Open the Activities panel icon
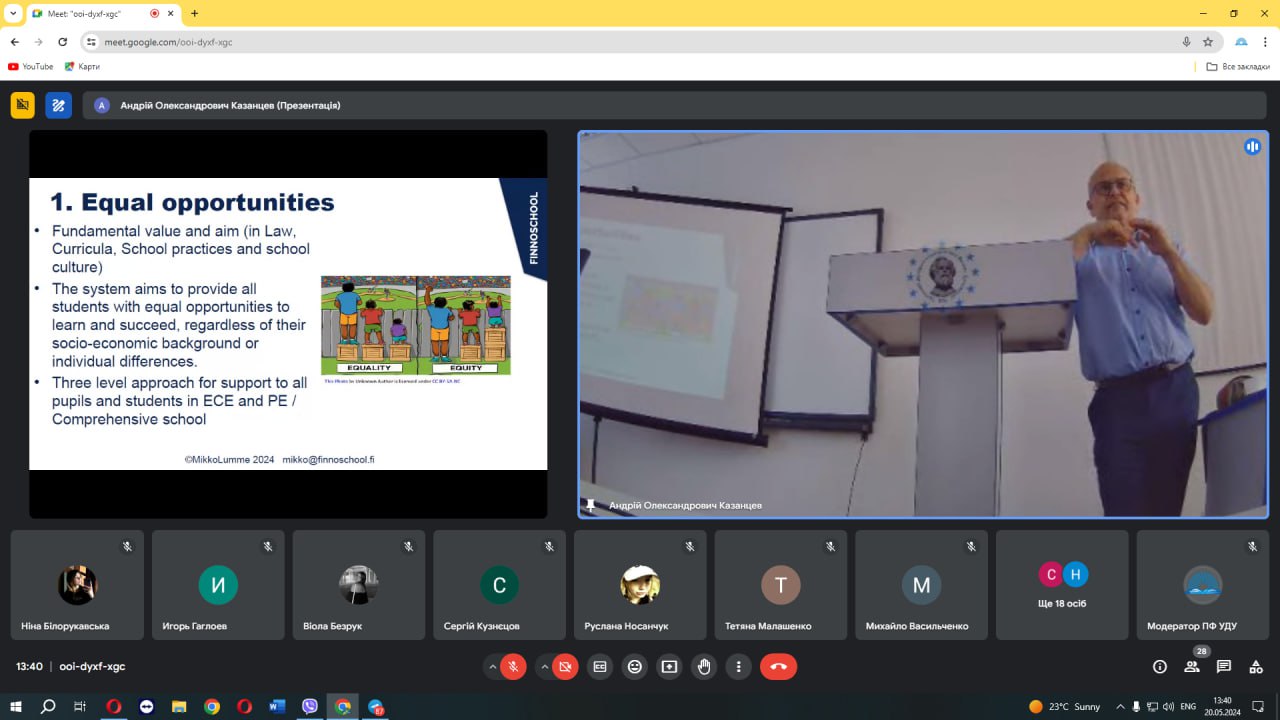This screenshot has height=720, width=1280. tap(1256, 666)
